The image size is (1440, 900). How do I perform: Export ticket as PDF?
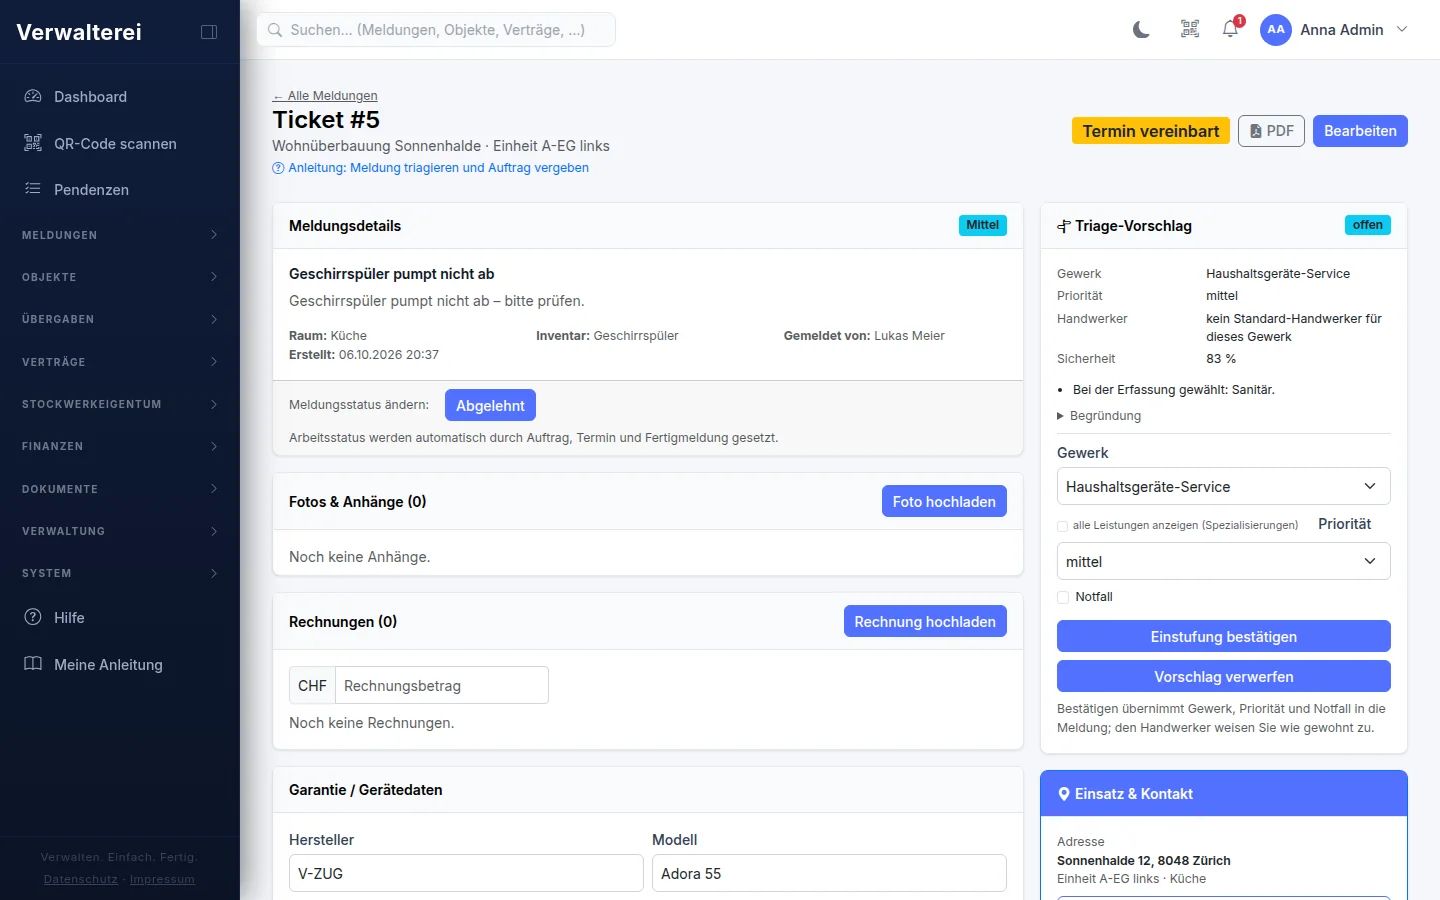[1271, 131]
